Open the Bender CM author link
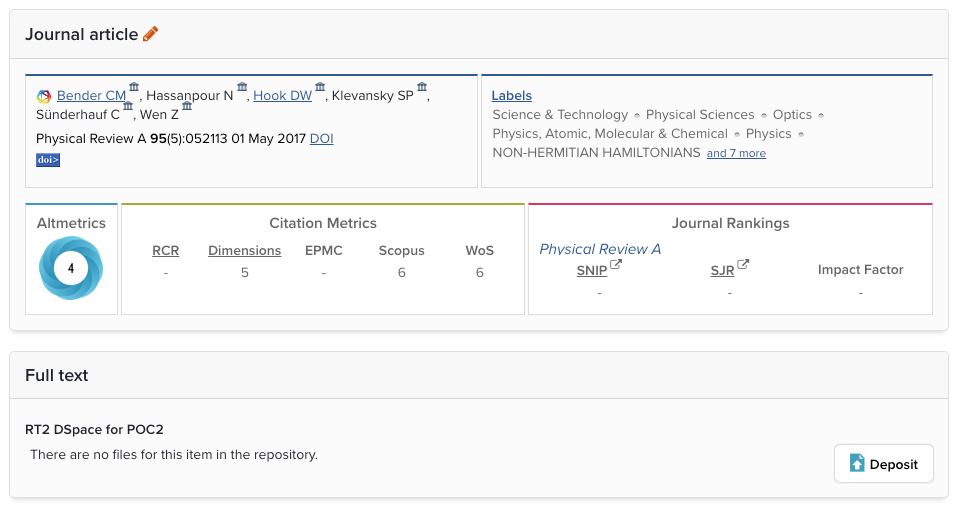 click(x=91, y=96)
